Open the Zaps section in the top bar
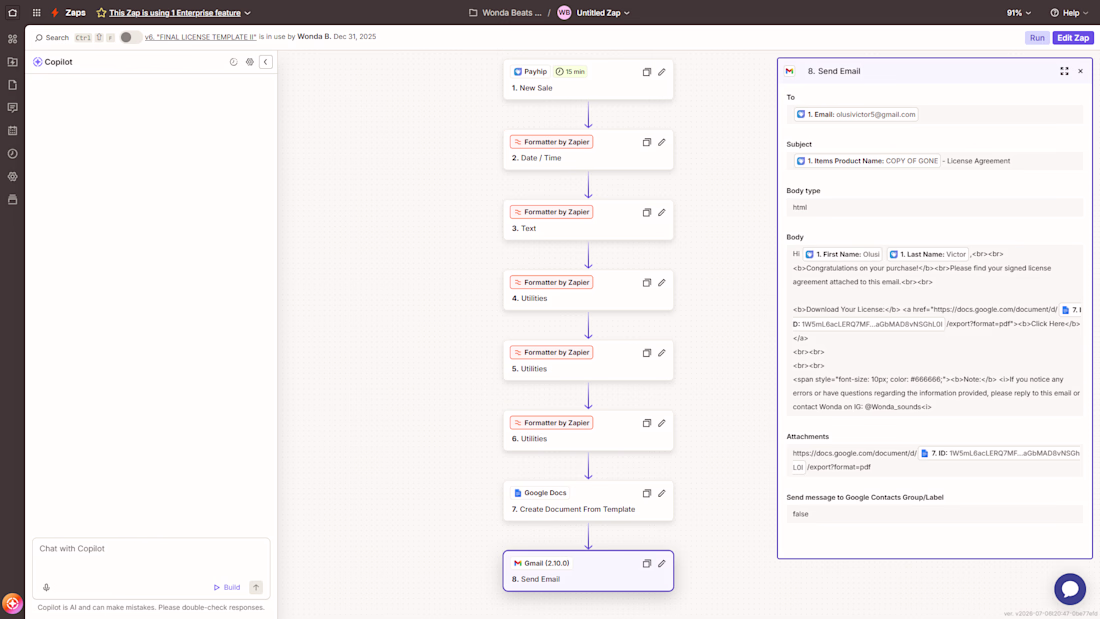The height and width of the screenshot is (619, 1100). (75, 13)
